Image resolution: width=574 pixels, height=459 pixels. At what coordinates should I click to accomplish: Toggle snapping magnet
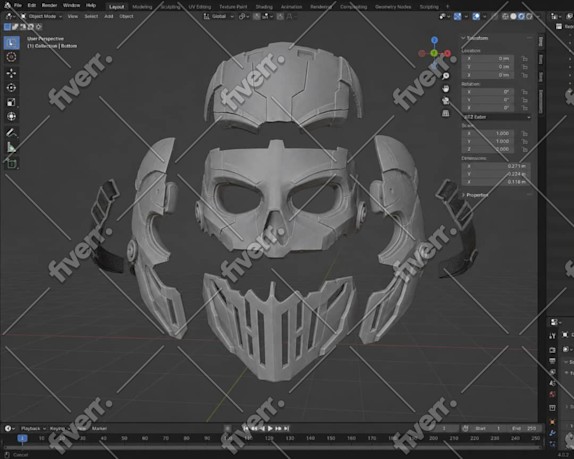[x=257, y=16]
